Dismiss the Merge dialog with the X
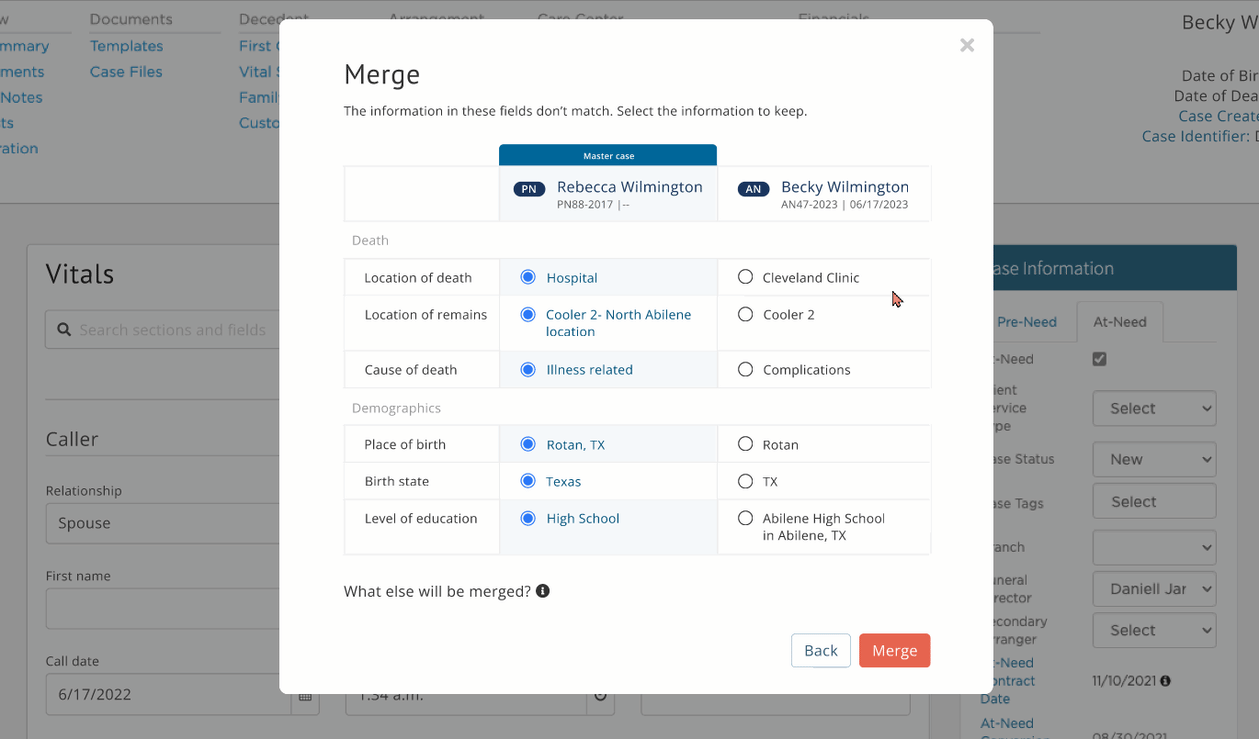Screen dimensions: 1259x739 966,44
